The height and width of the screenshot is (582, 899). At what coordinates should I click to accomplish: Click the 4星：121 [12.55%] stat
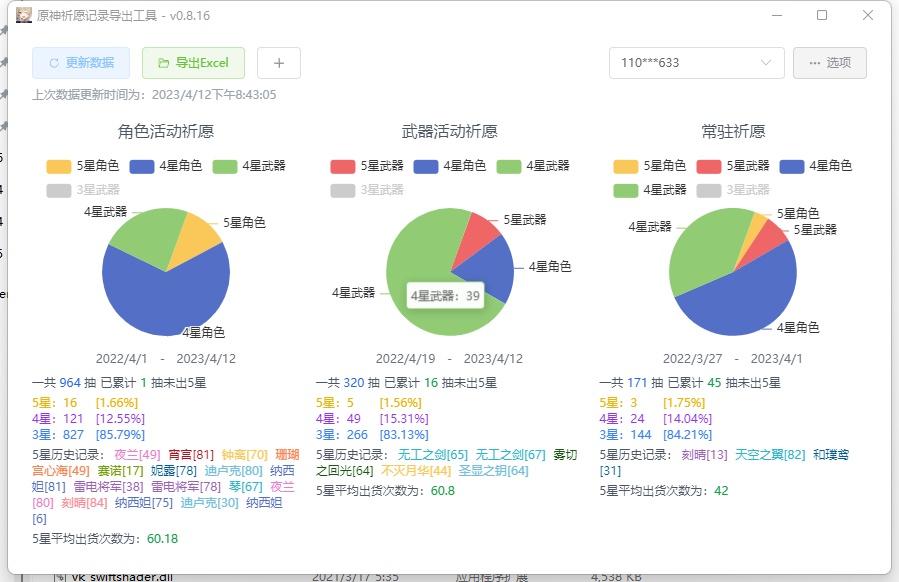pos(88,419)
